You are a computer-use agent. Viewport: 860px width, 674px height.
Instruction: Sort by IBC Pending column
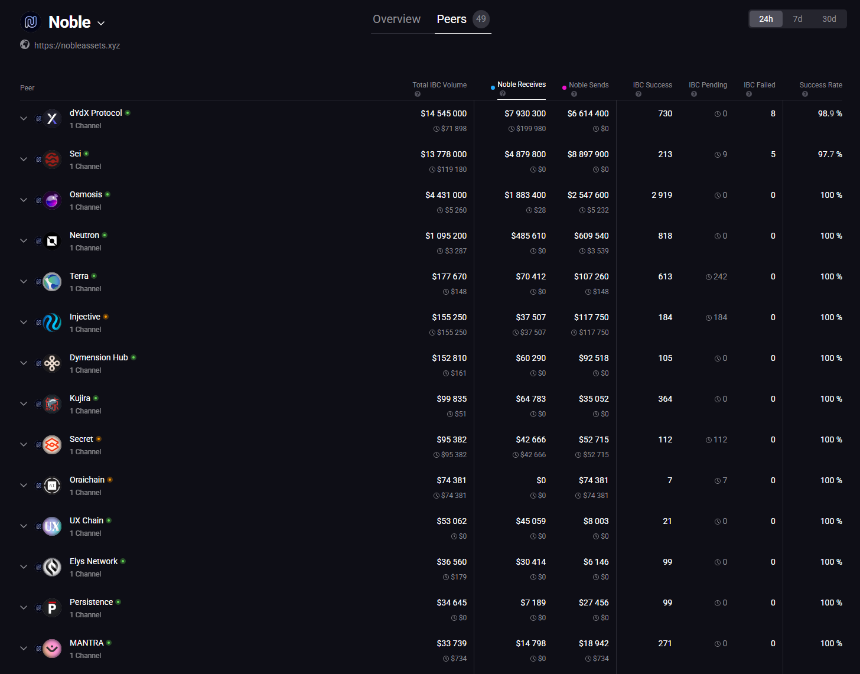tap(708, 85)
